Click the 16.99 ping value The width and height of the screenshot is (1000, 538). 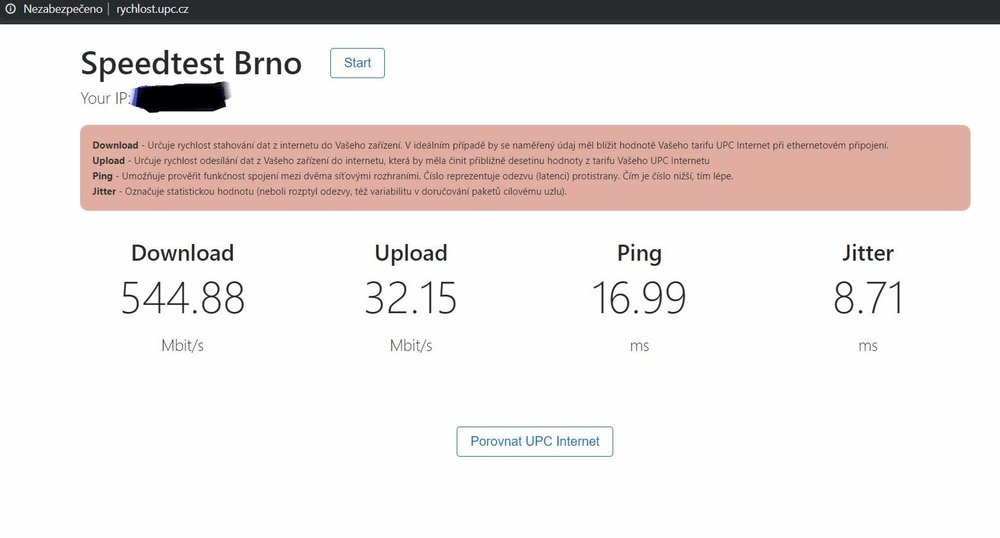(x=639, y=298)
